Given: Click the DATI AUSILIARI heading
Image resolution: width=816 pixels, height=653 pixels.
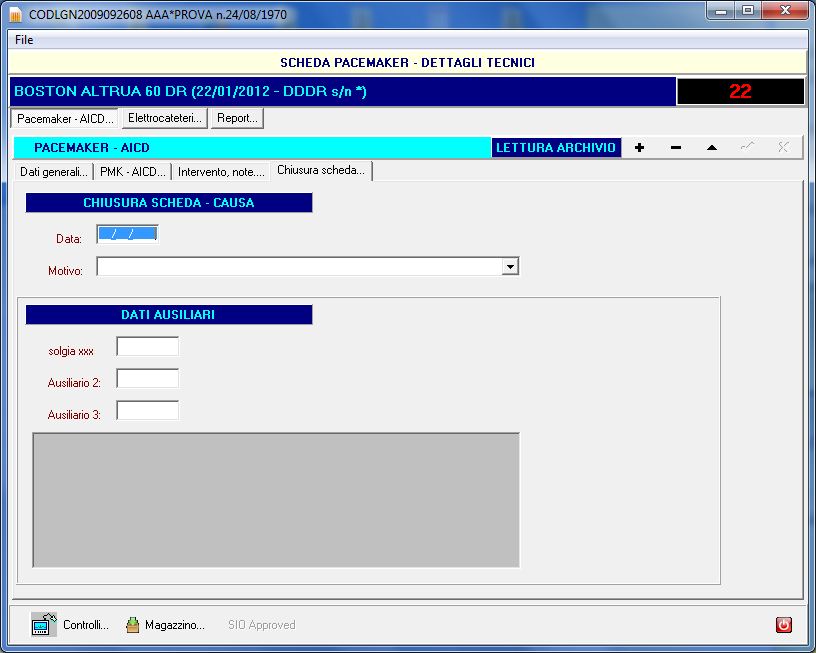Looking at the screenshot, I should (169, 315).
